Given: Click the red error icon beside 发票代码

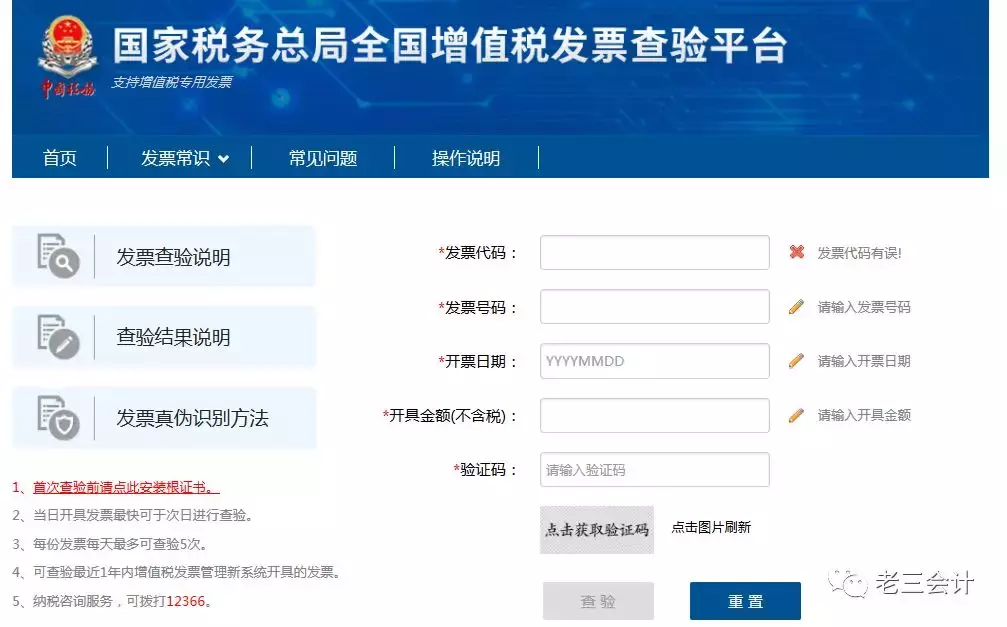Looking at the screenshot, I should coord(796,252).
